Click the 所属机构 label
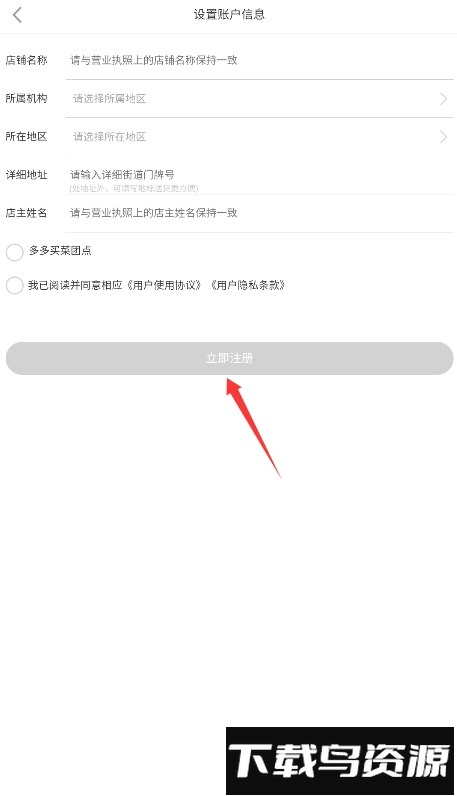 [26, 98]
